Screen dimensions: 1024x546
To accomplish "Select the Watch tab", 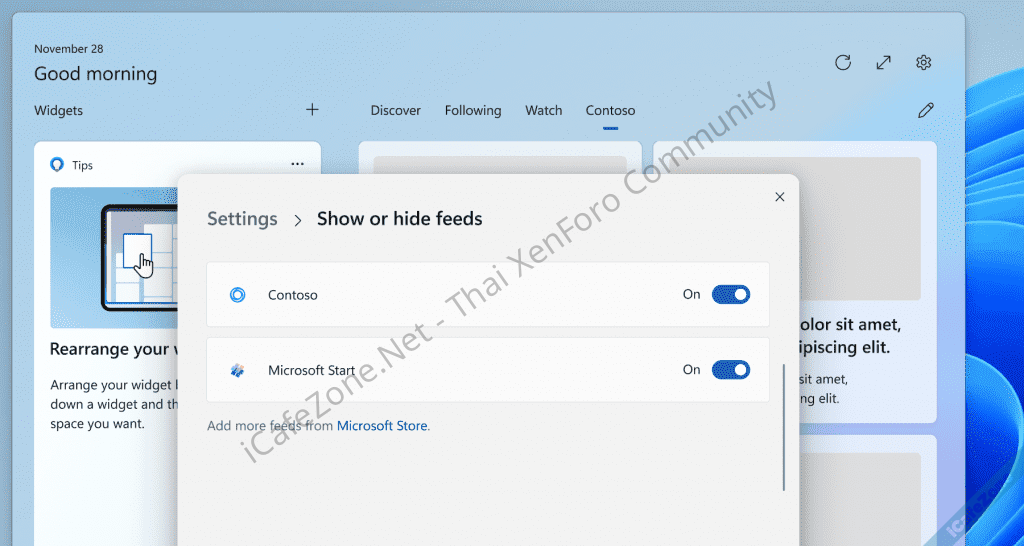I will [544, 111].
